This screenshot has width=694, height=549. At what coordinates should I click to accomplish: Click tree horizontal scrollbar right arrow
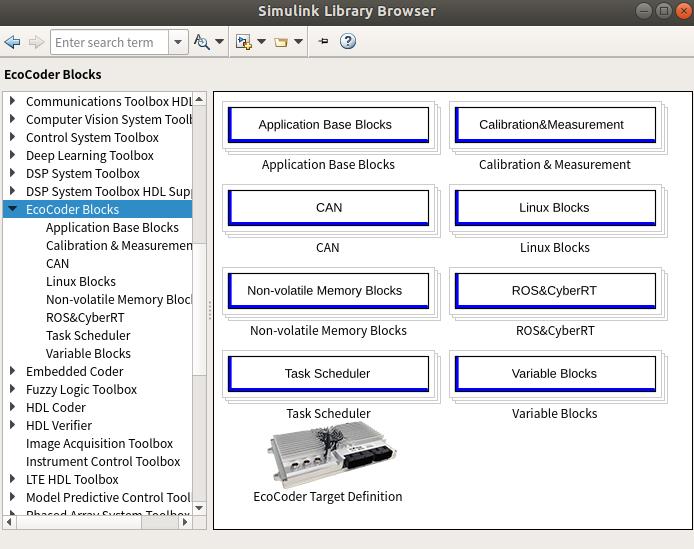pos(185,522)
